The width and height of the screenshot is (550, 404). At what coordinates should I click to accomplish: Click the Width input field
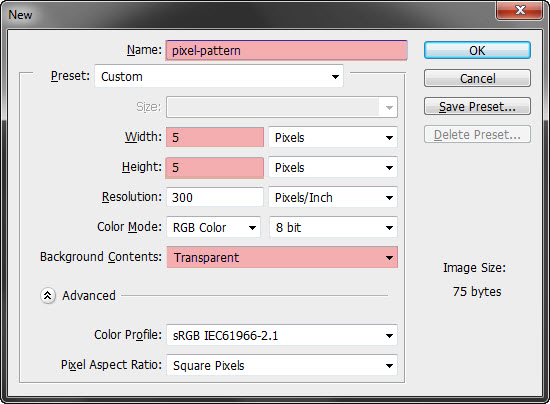(x=215, y=137)
